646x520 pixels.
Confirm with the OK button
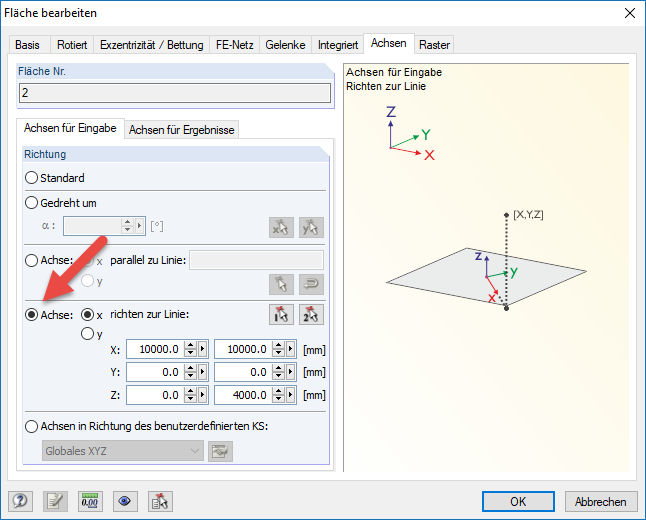click(x=518, y=501)
